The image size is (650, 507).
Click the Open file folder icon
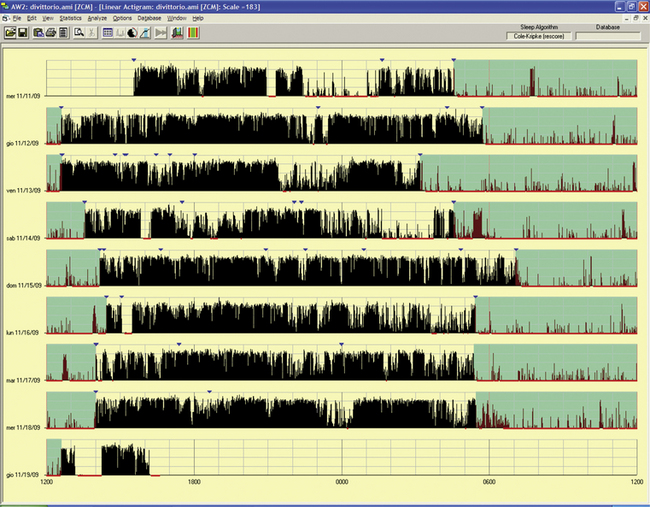[10, 33]
